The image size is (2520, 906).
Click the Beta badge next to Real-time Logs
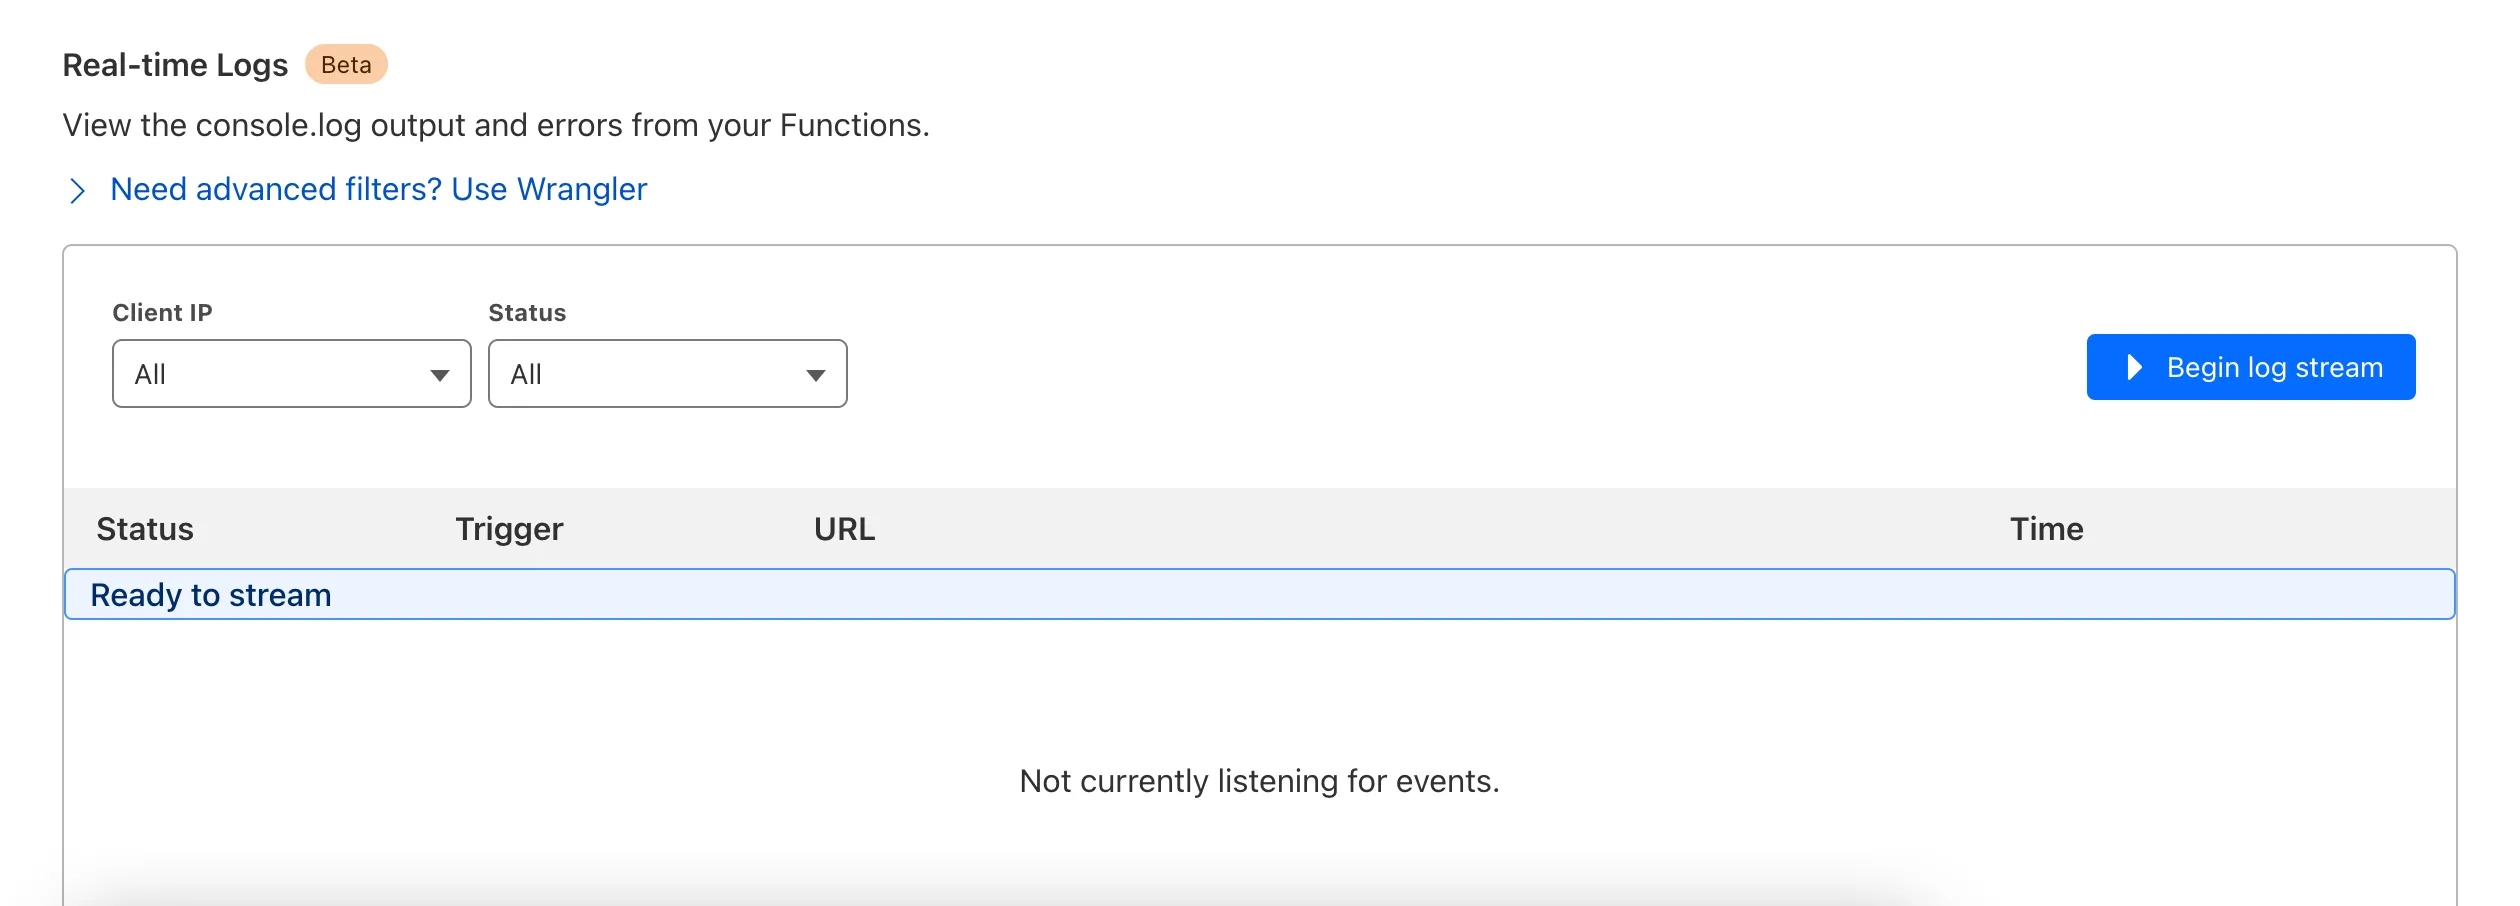[x=346, y=64]
